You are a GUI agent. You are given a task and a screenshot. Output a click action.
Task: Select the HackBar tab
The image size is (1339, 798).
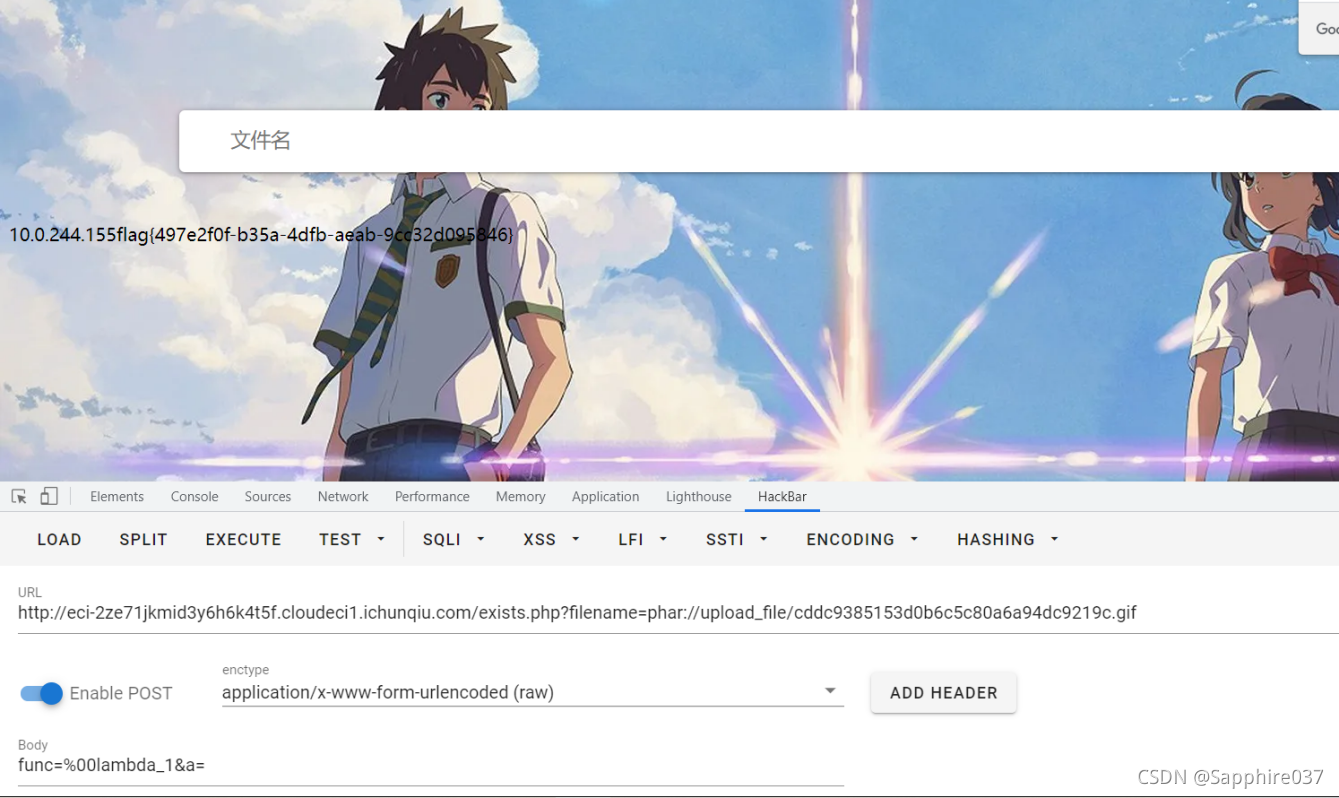pyautogui.click(x=782, y=497)
